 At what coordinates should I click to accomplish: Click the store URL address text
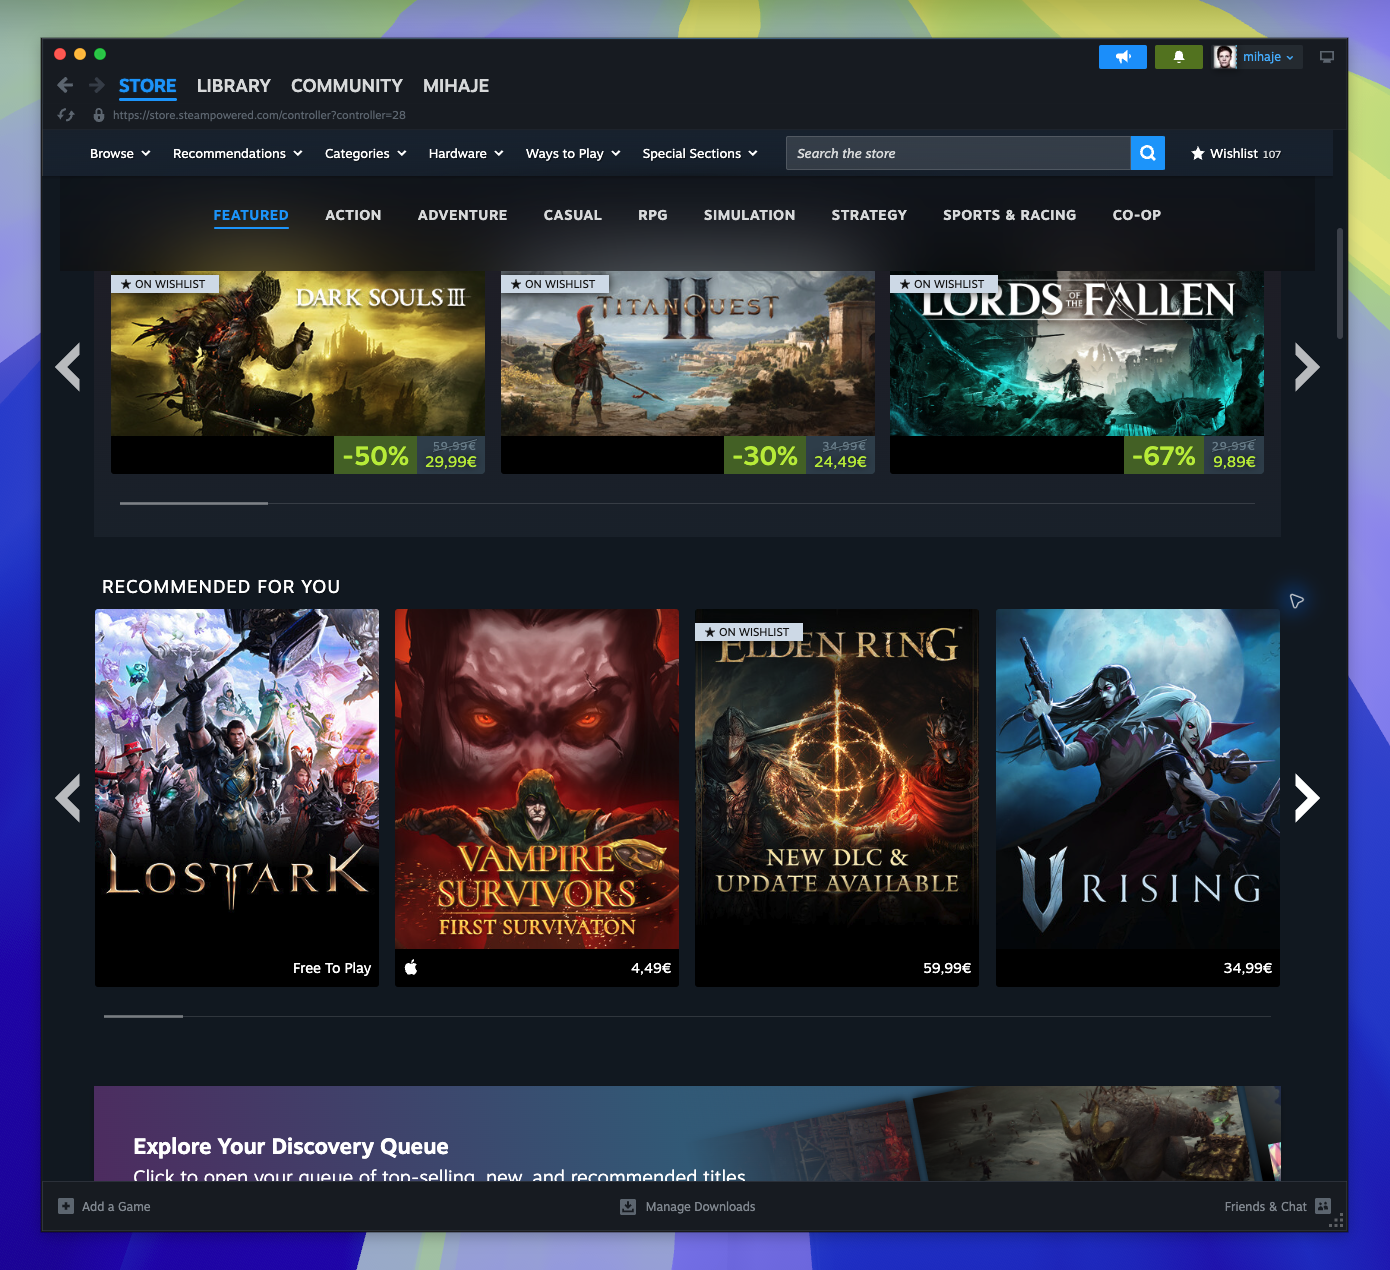click(x=259, y=115)
